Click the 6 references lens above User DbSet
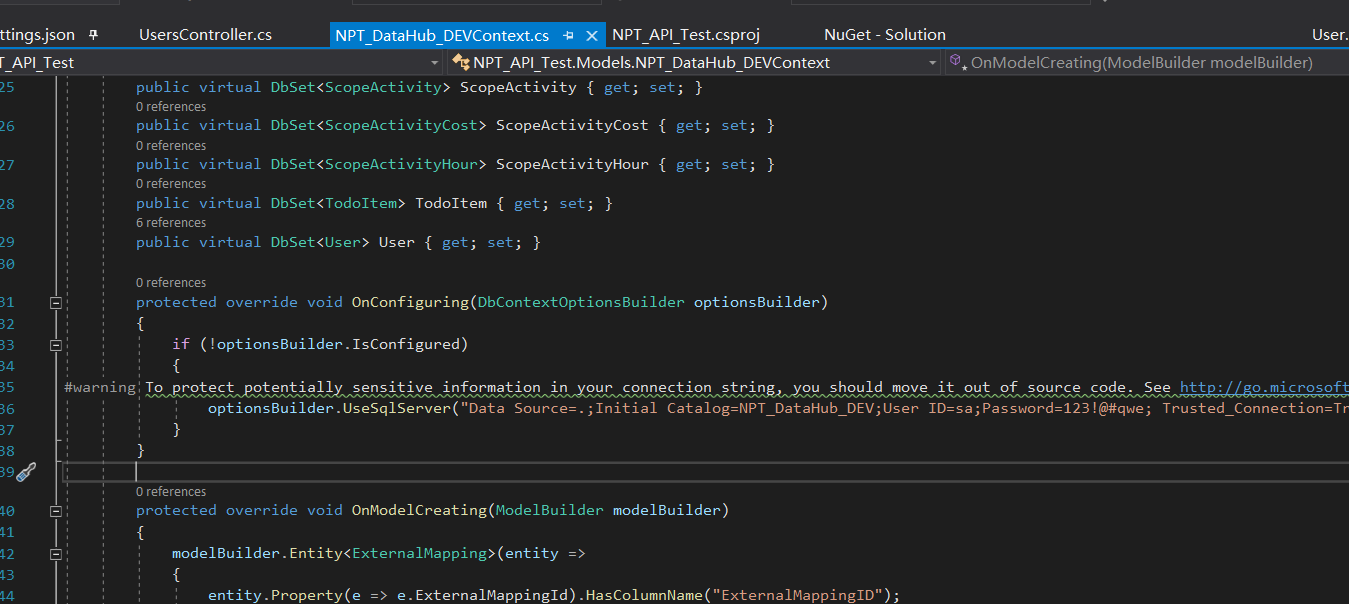Screen dimensions: 1349x604 (x=171, y=223)
